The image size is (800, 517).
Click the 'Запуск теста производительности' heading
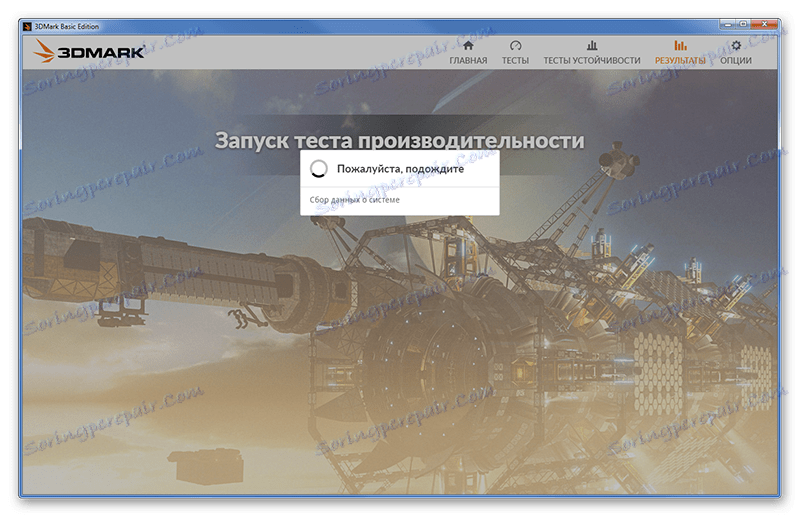coord(399,140)
